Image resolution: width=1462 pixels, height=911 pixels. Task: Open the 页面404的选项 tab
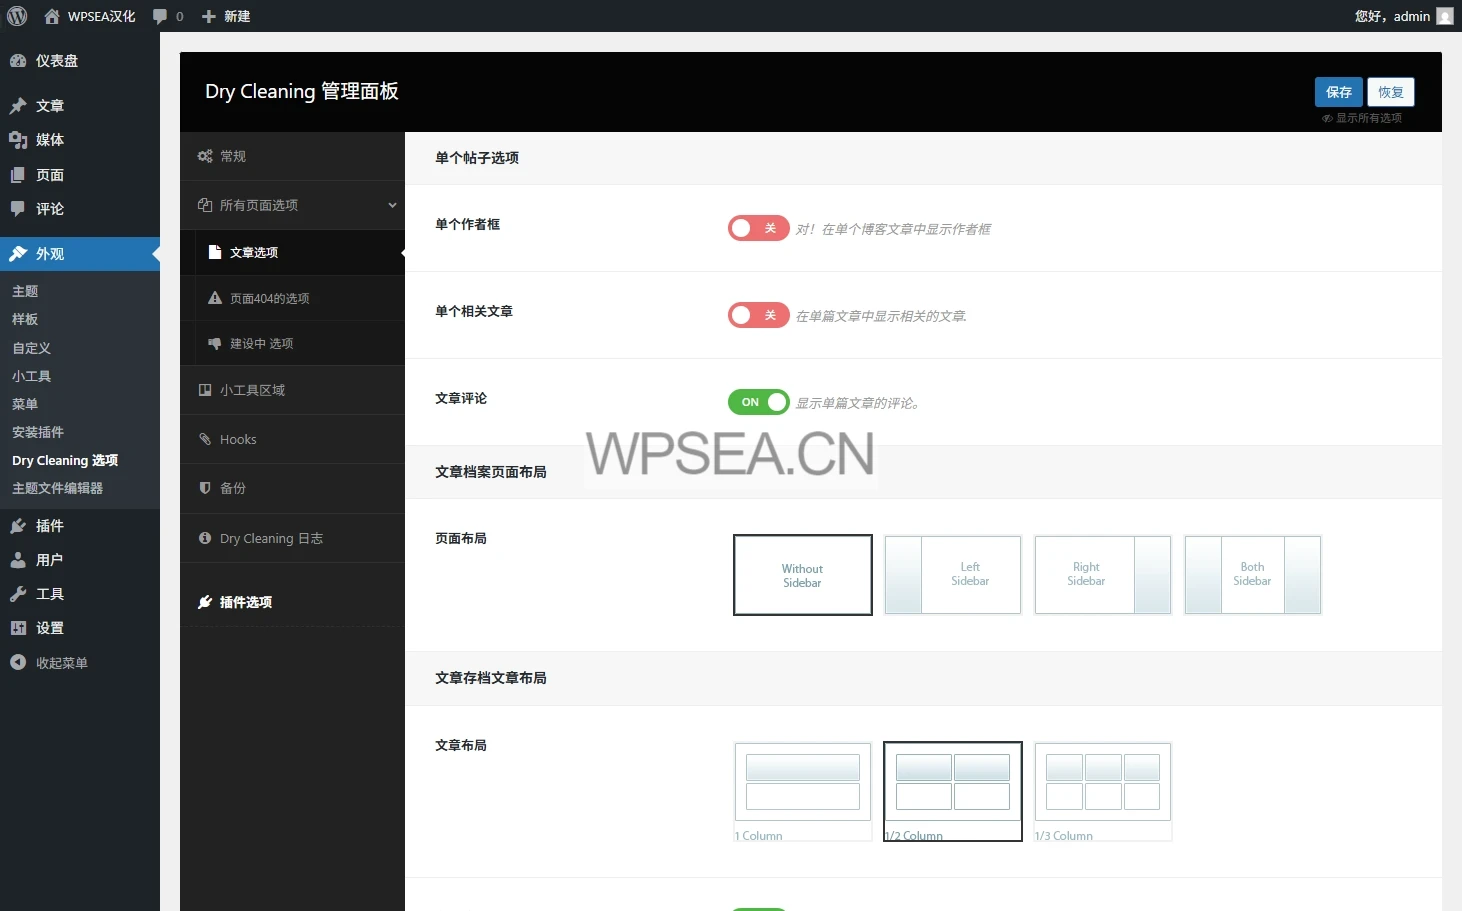tap(269, 298)
